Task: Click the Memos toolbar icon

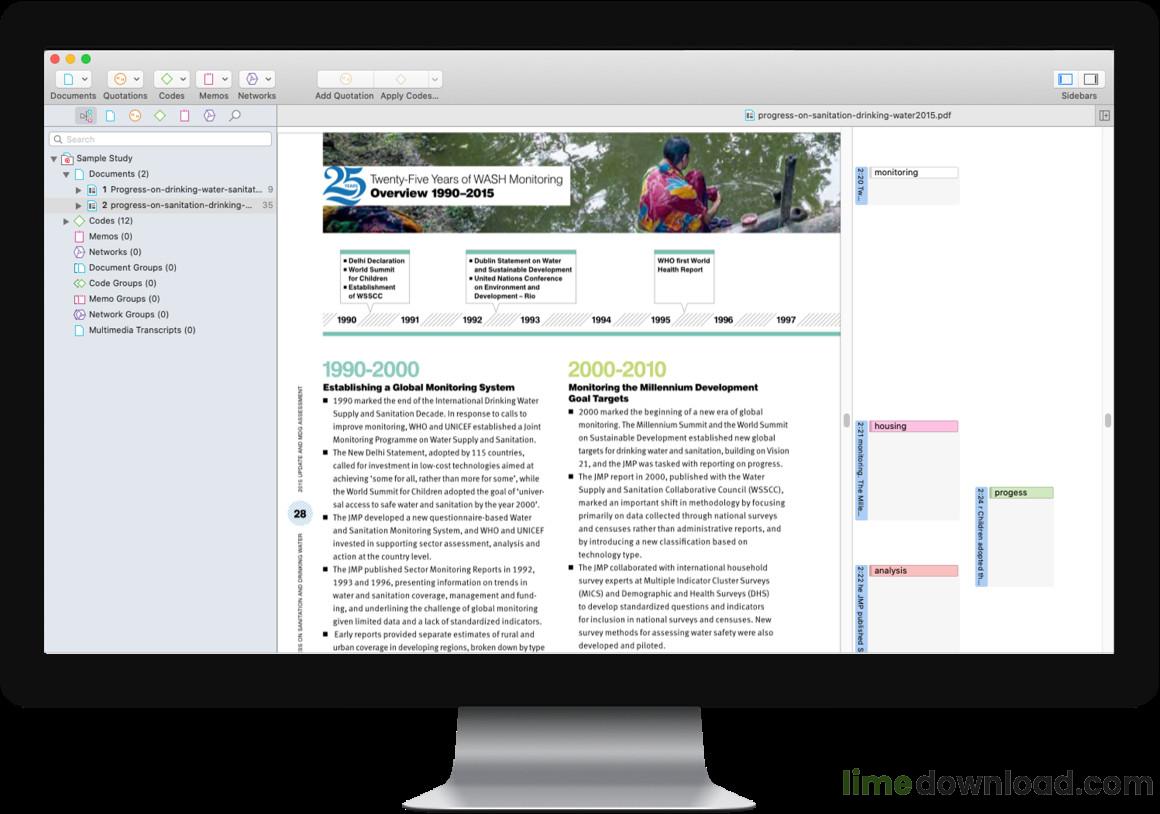Action: coord(209,79)
